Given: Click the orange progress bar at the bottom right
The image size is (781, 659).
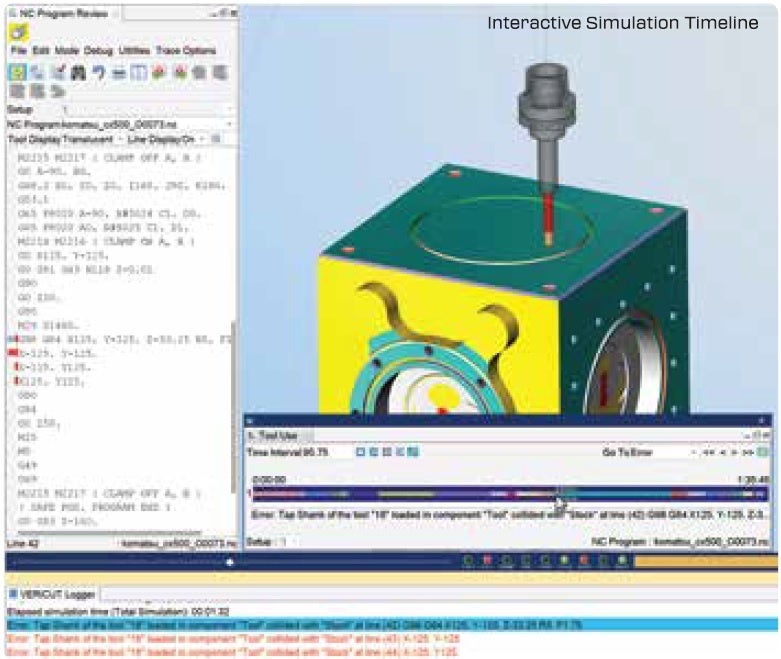Looking at the screenshot, I should point(705,561).
